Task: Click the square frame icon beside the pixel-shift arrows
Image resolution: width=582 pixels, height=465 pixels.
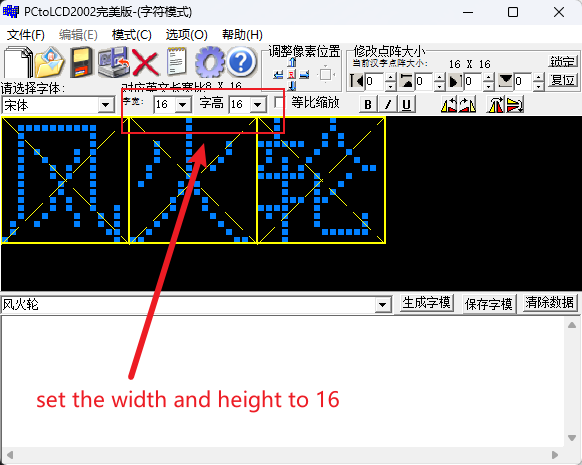Action: (x=326, y=75)
